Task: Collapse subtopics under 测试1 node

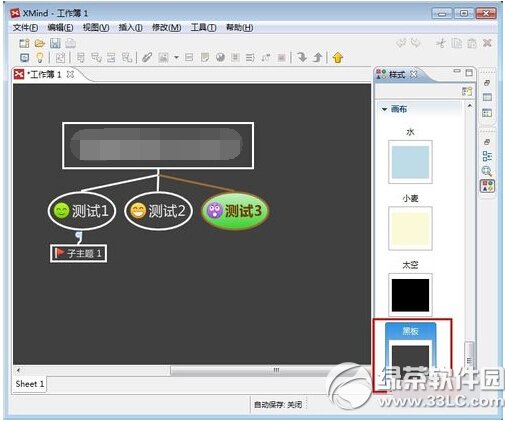Action: point(79,235)
